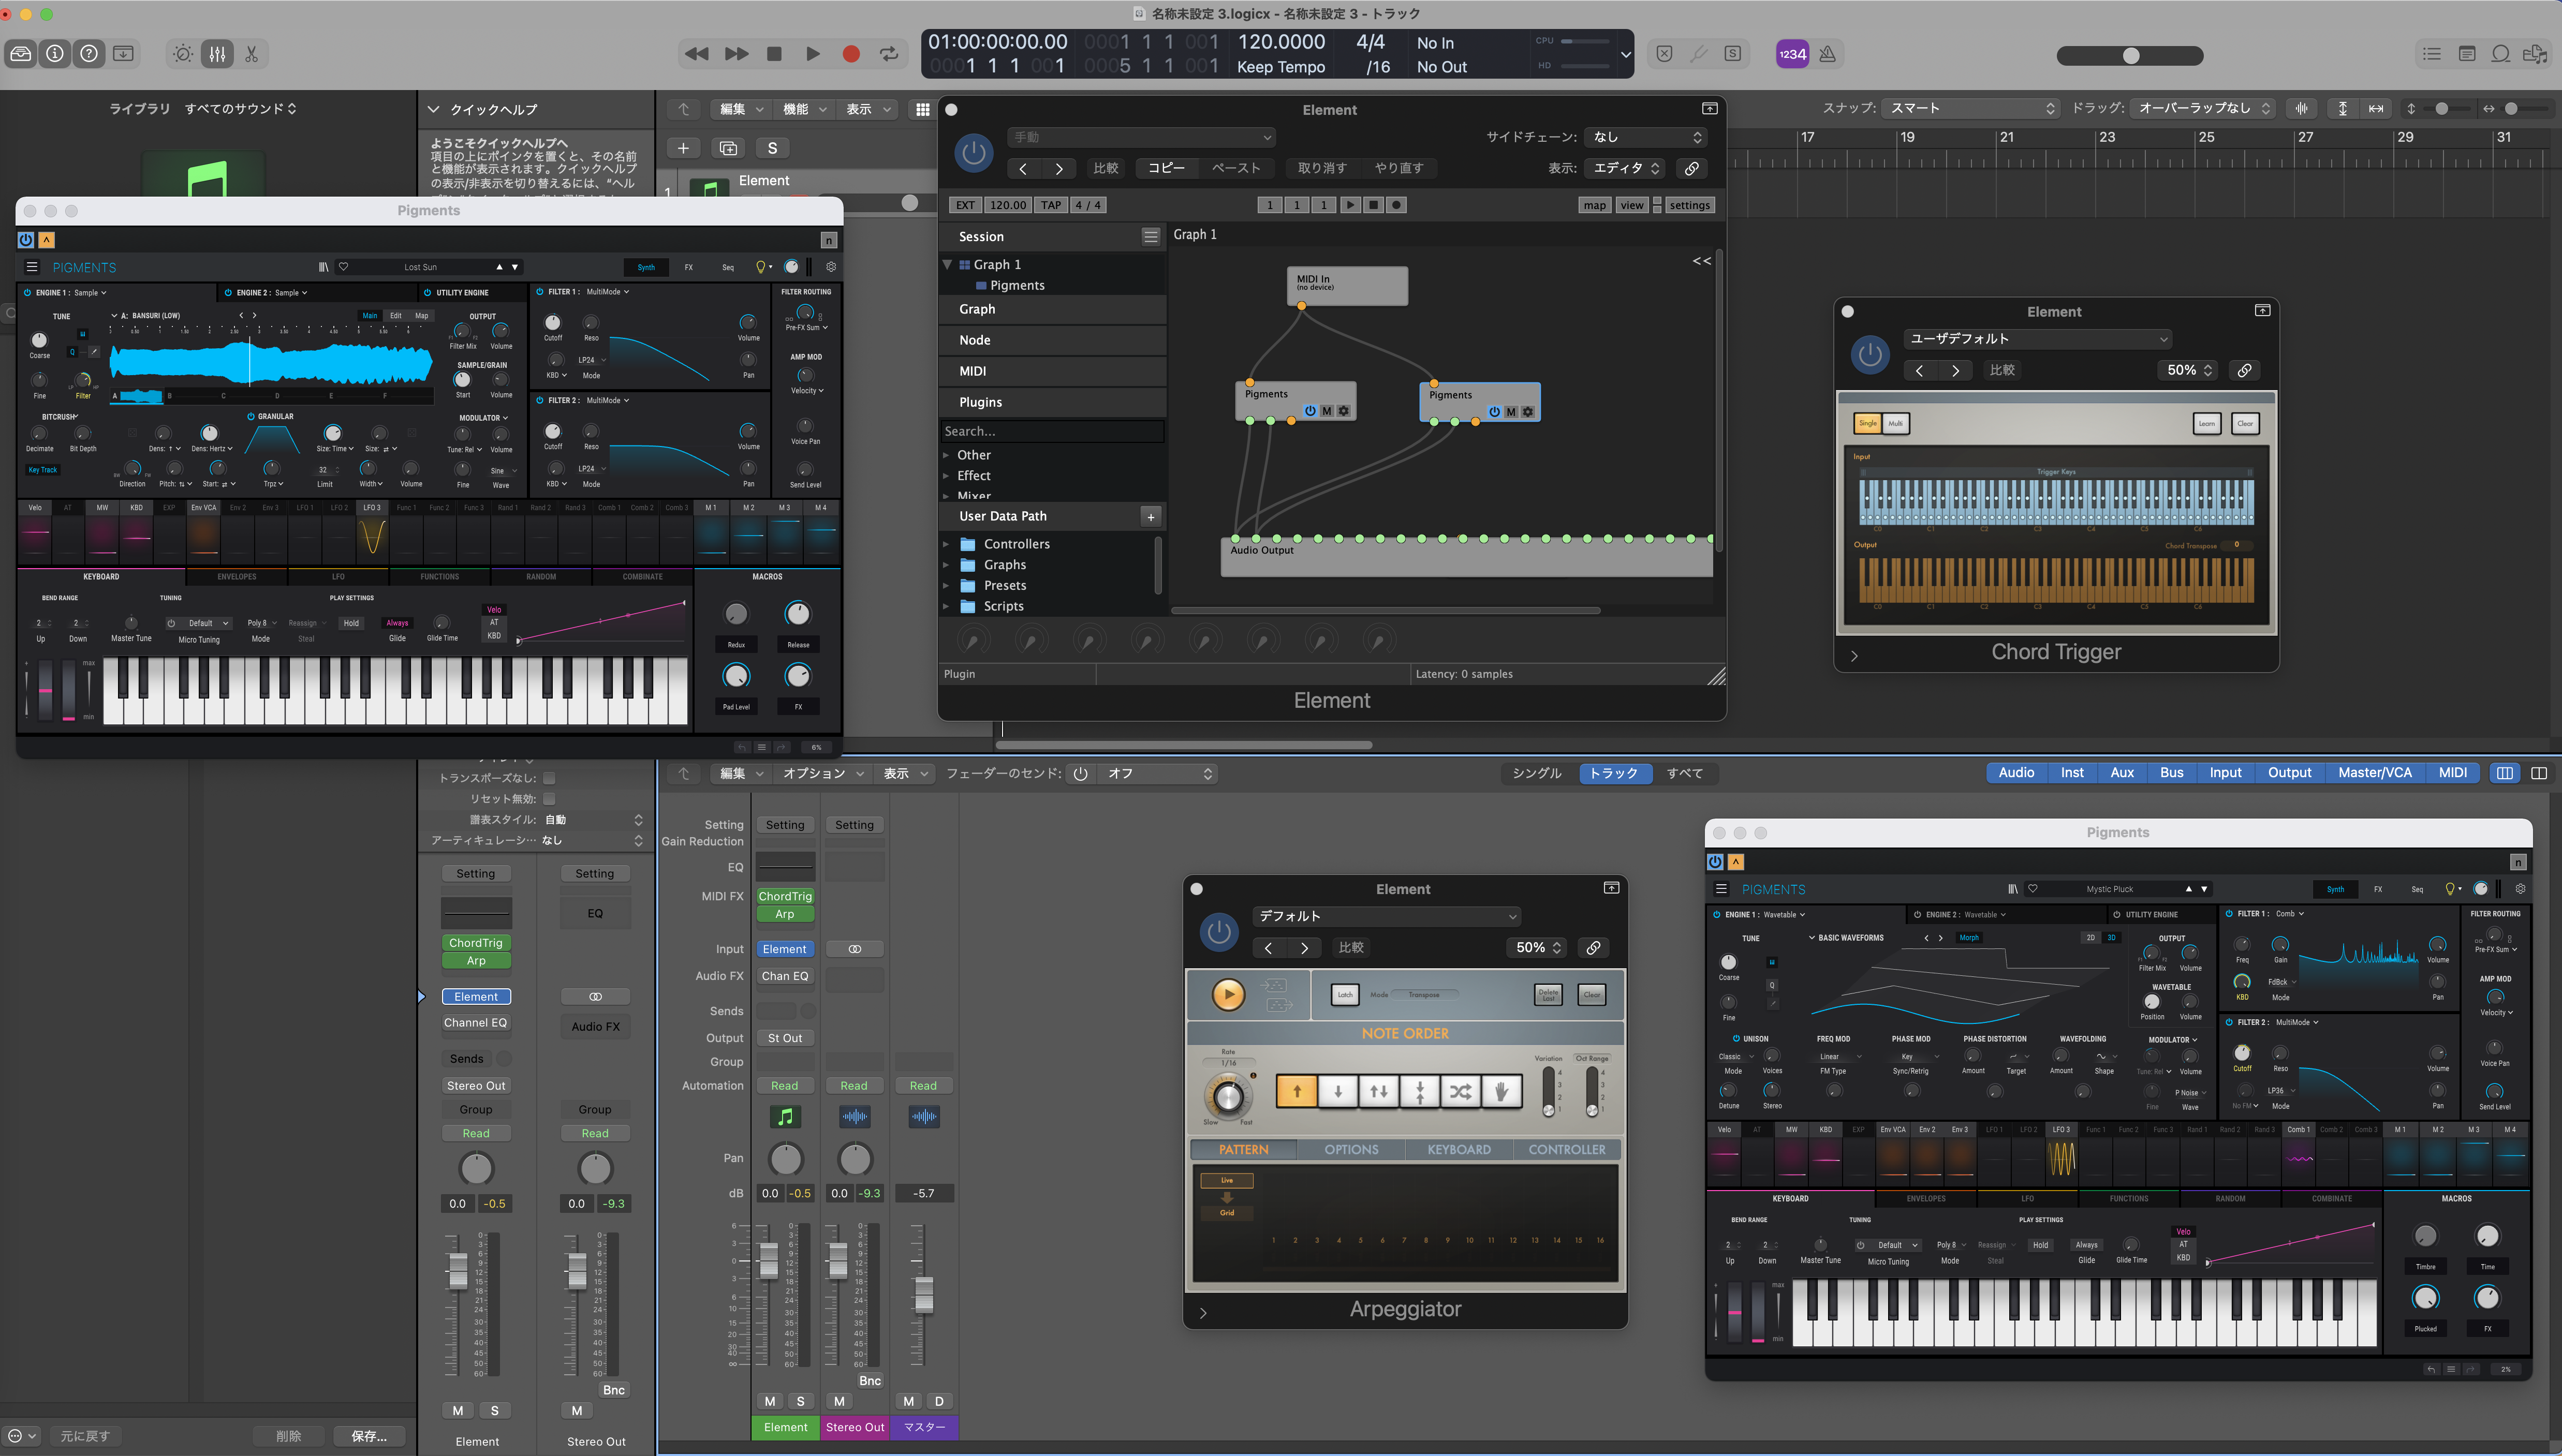Expand the Controllers folder
This screenshot has width=2562, height=1456.
pos(946,544)
